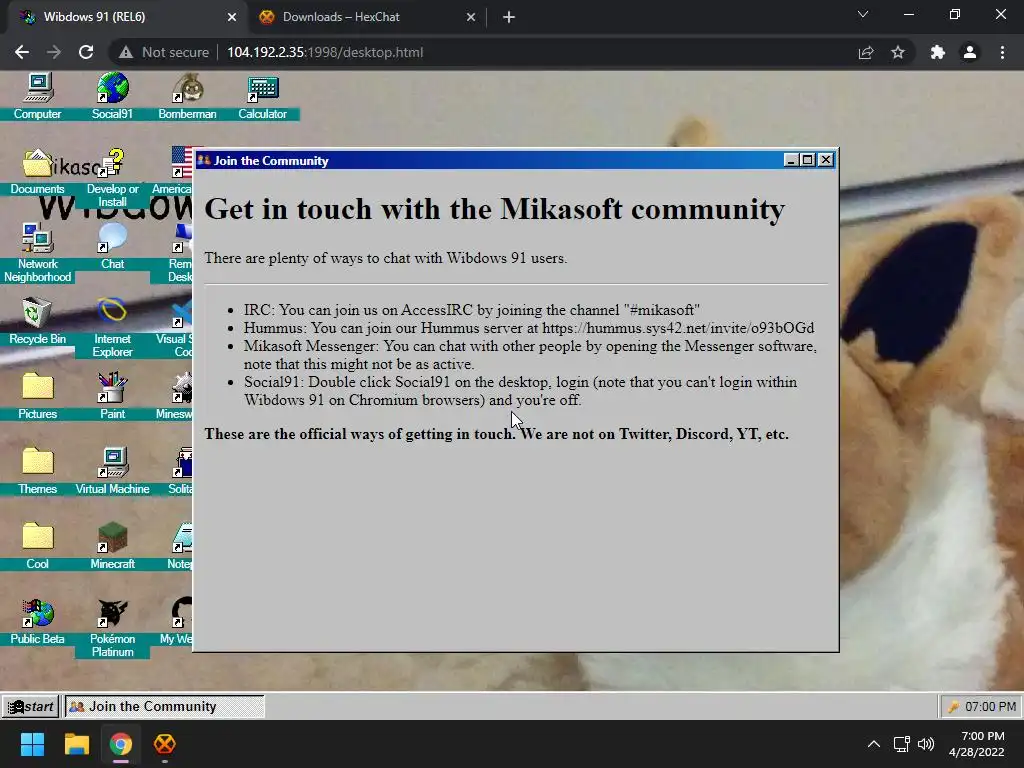
Task: Open a new browser tab
Action: pos(509,17)
